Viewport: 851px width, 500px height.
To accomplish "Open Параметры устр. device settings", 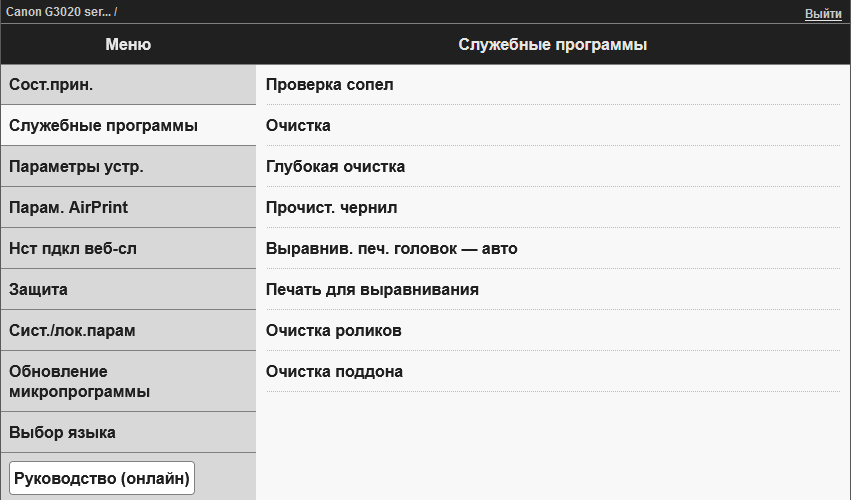I will tap(128, 167).
